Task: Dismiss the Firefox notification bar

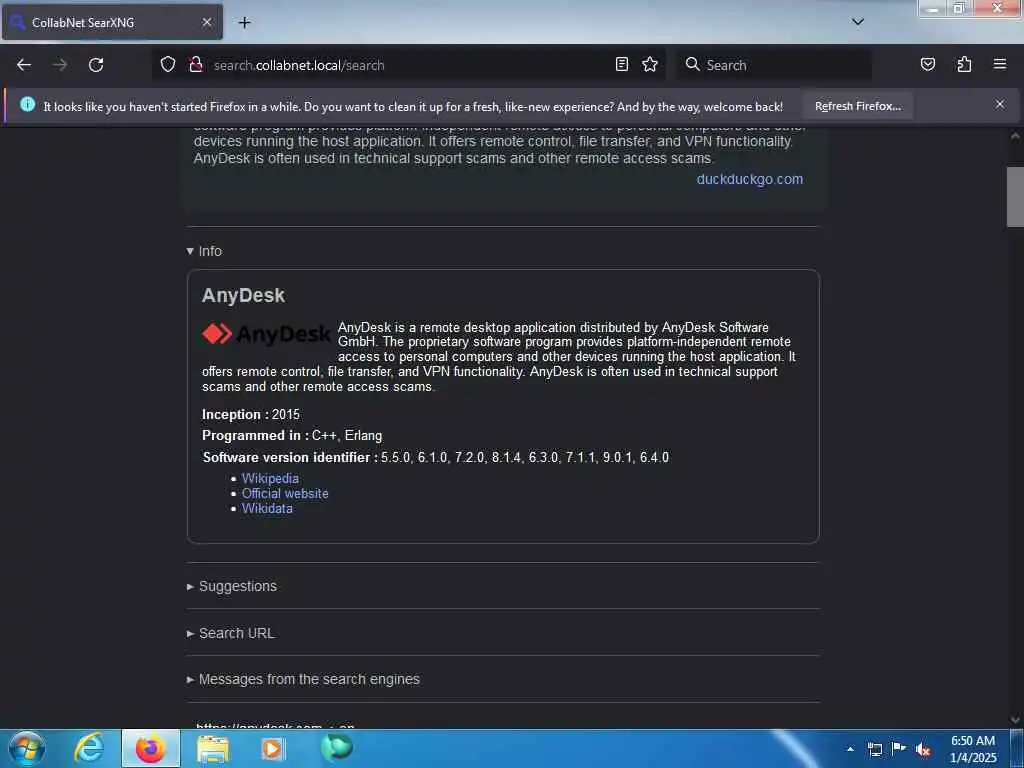Action: pos(1000,104)
